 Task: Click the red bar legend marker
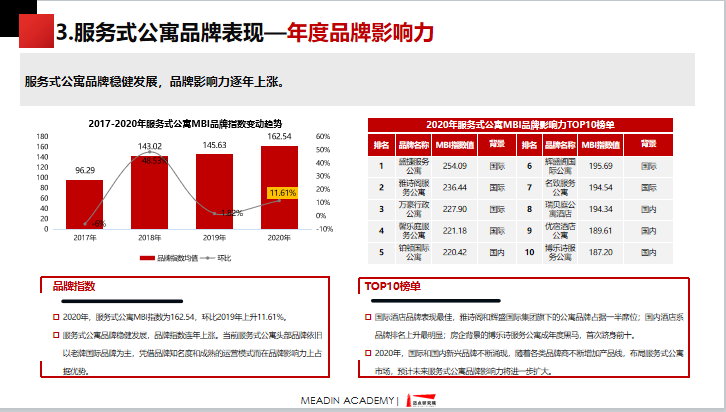pyautogui.click(x=145, y=257)
